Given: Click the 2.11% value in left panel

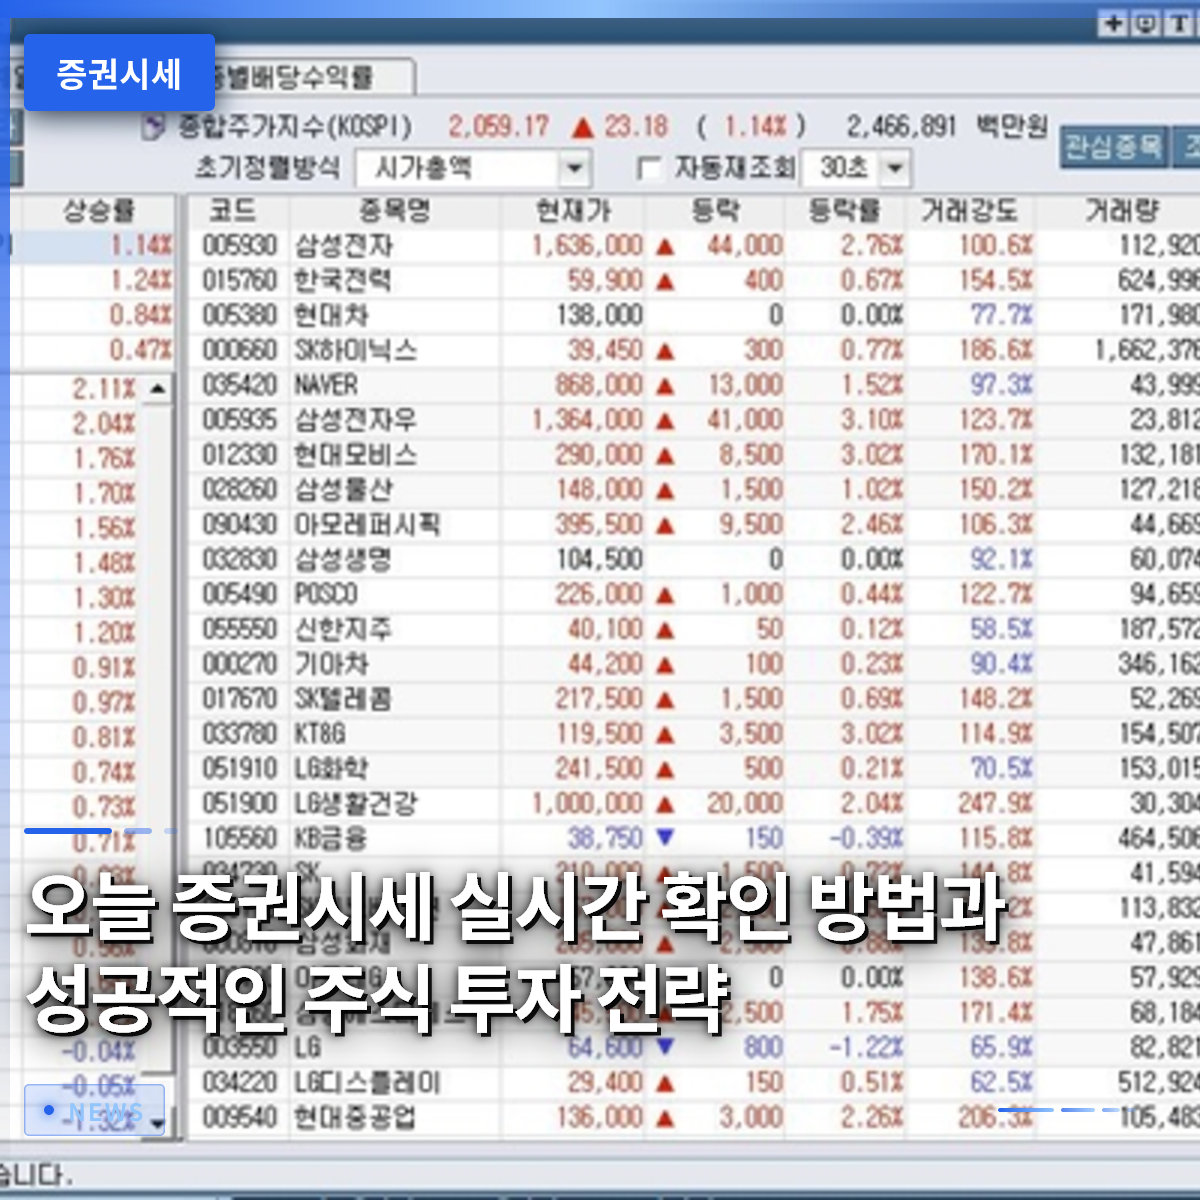Looking at the screenshot, I should pos(103,388).
